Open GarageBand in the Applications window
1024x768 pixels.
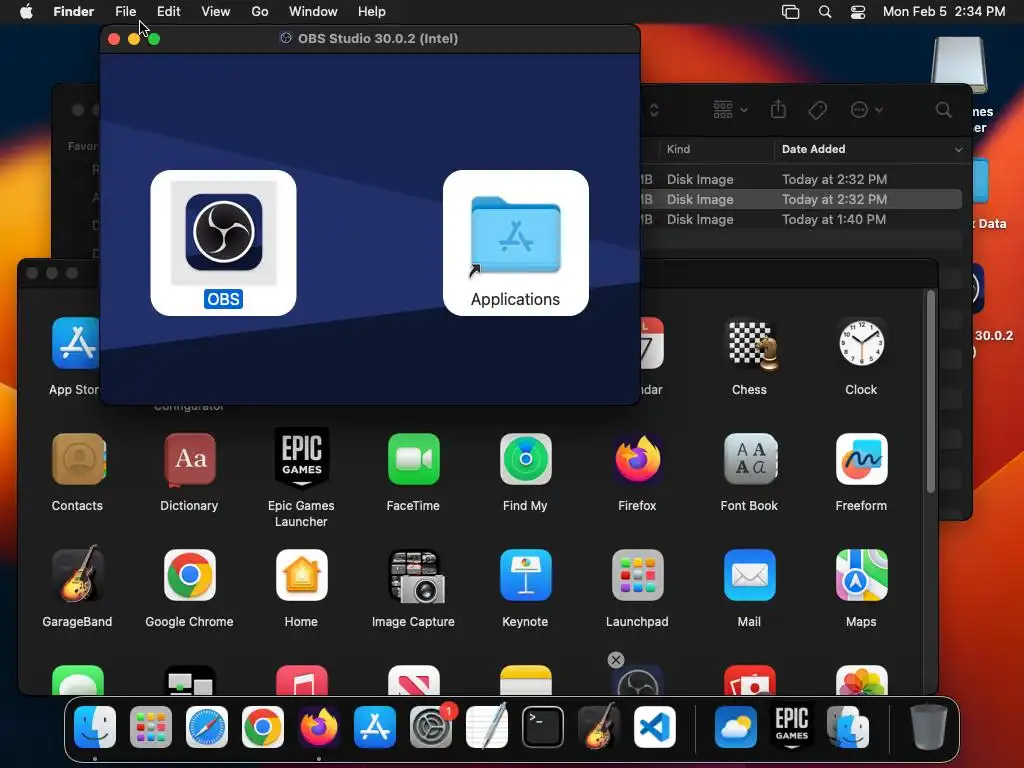(78, 575)
